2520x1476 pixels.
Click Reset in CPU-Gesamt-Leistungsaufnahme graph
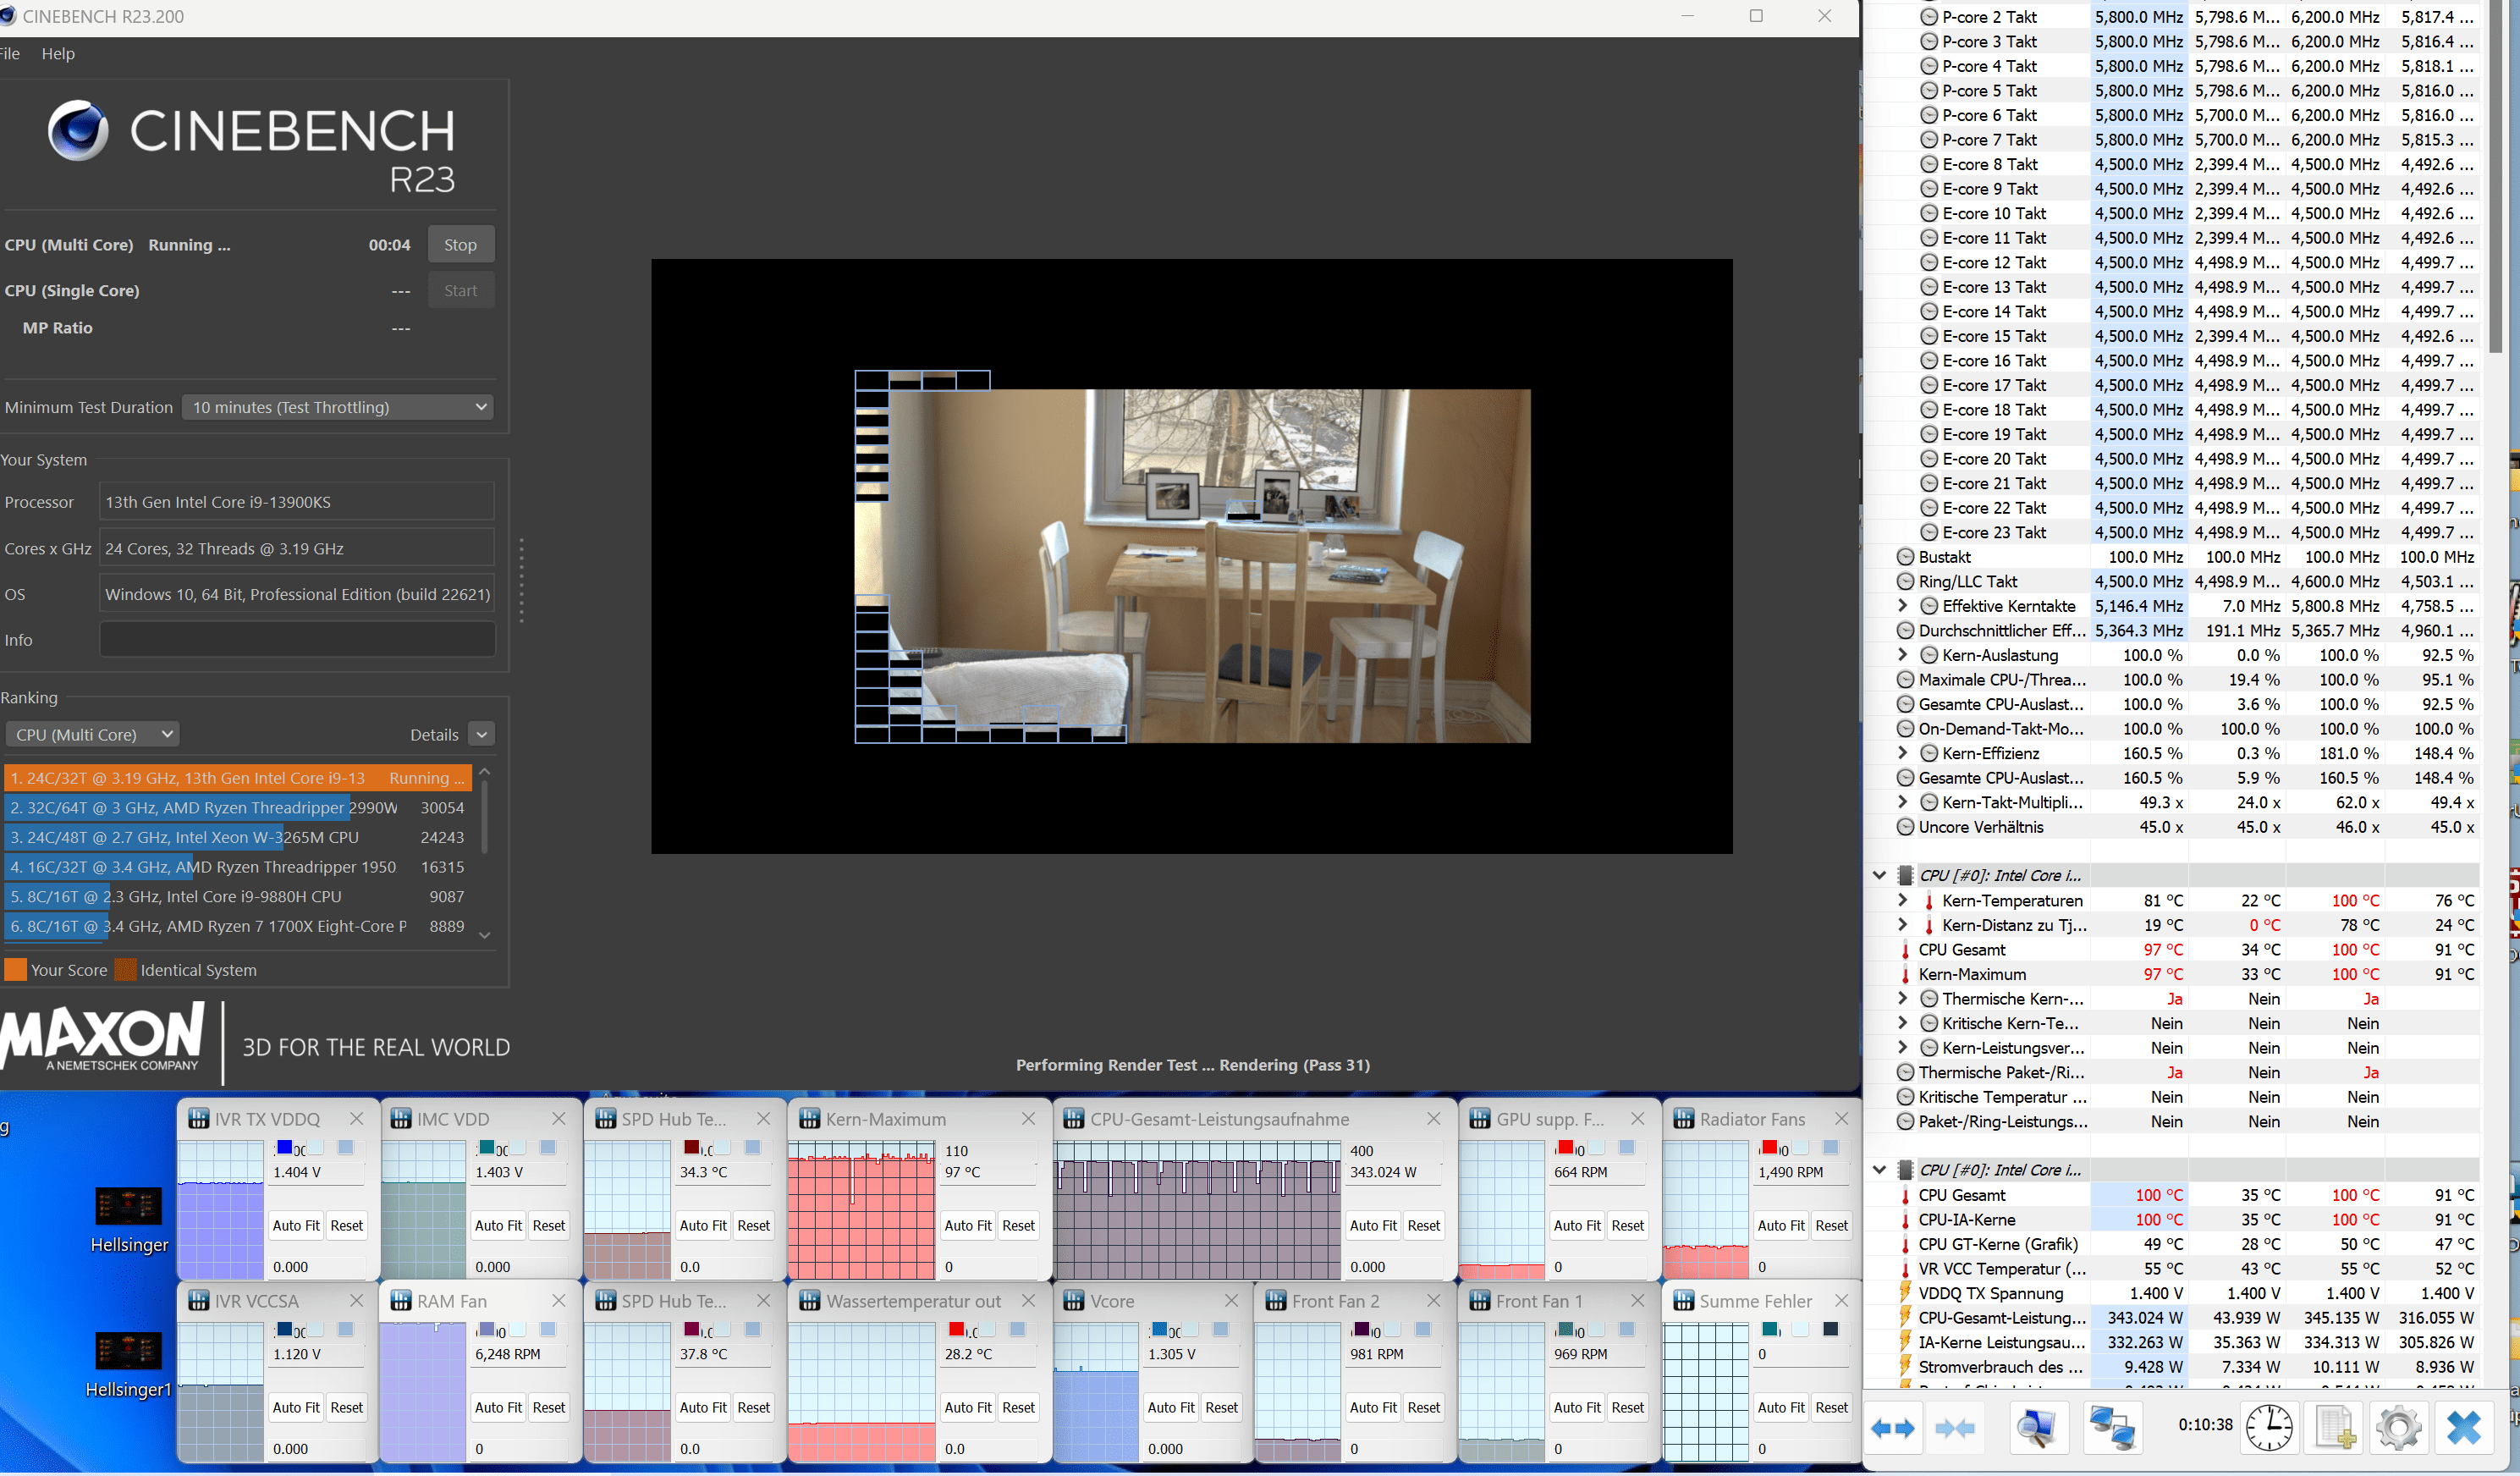1424,1226
